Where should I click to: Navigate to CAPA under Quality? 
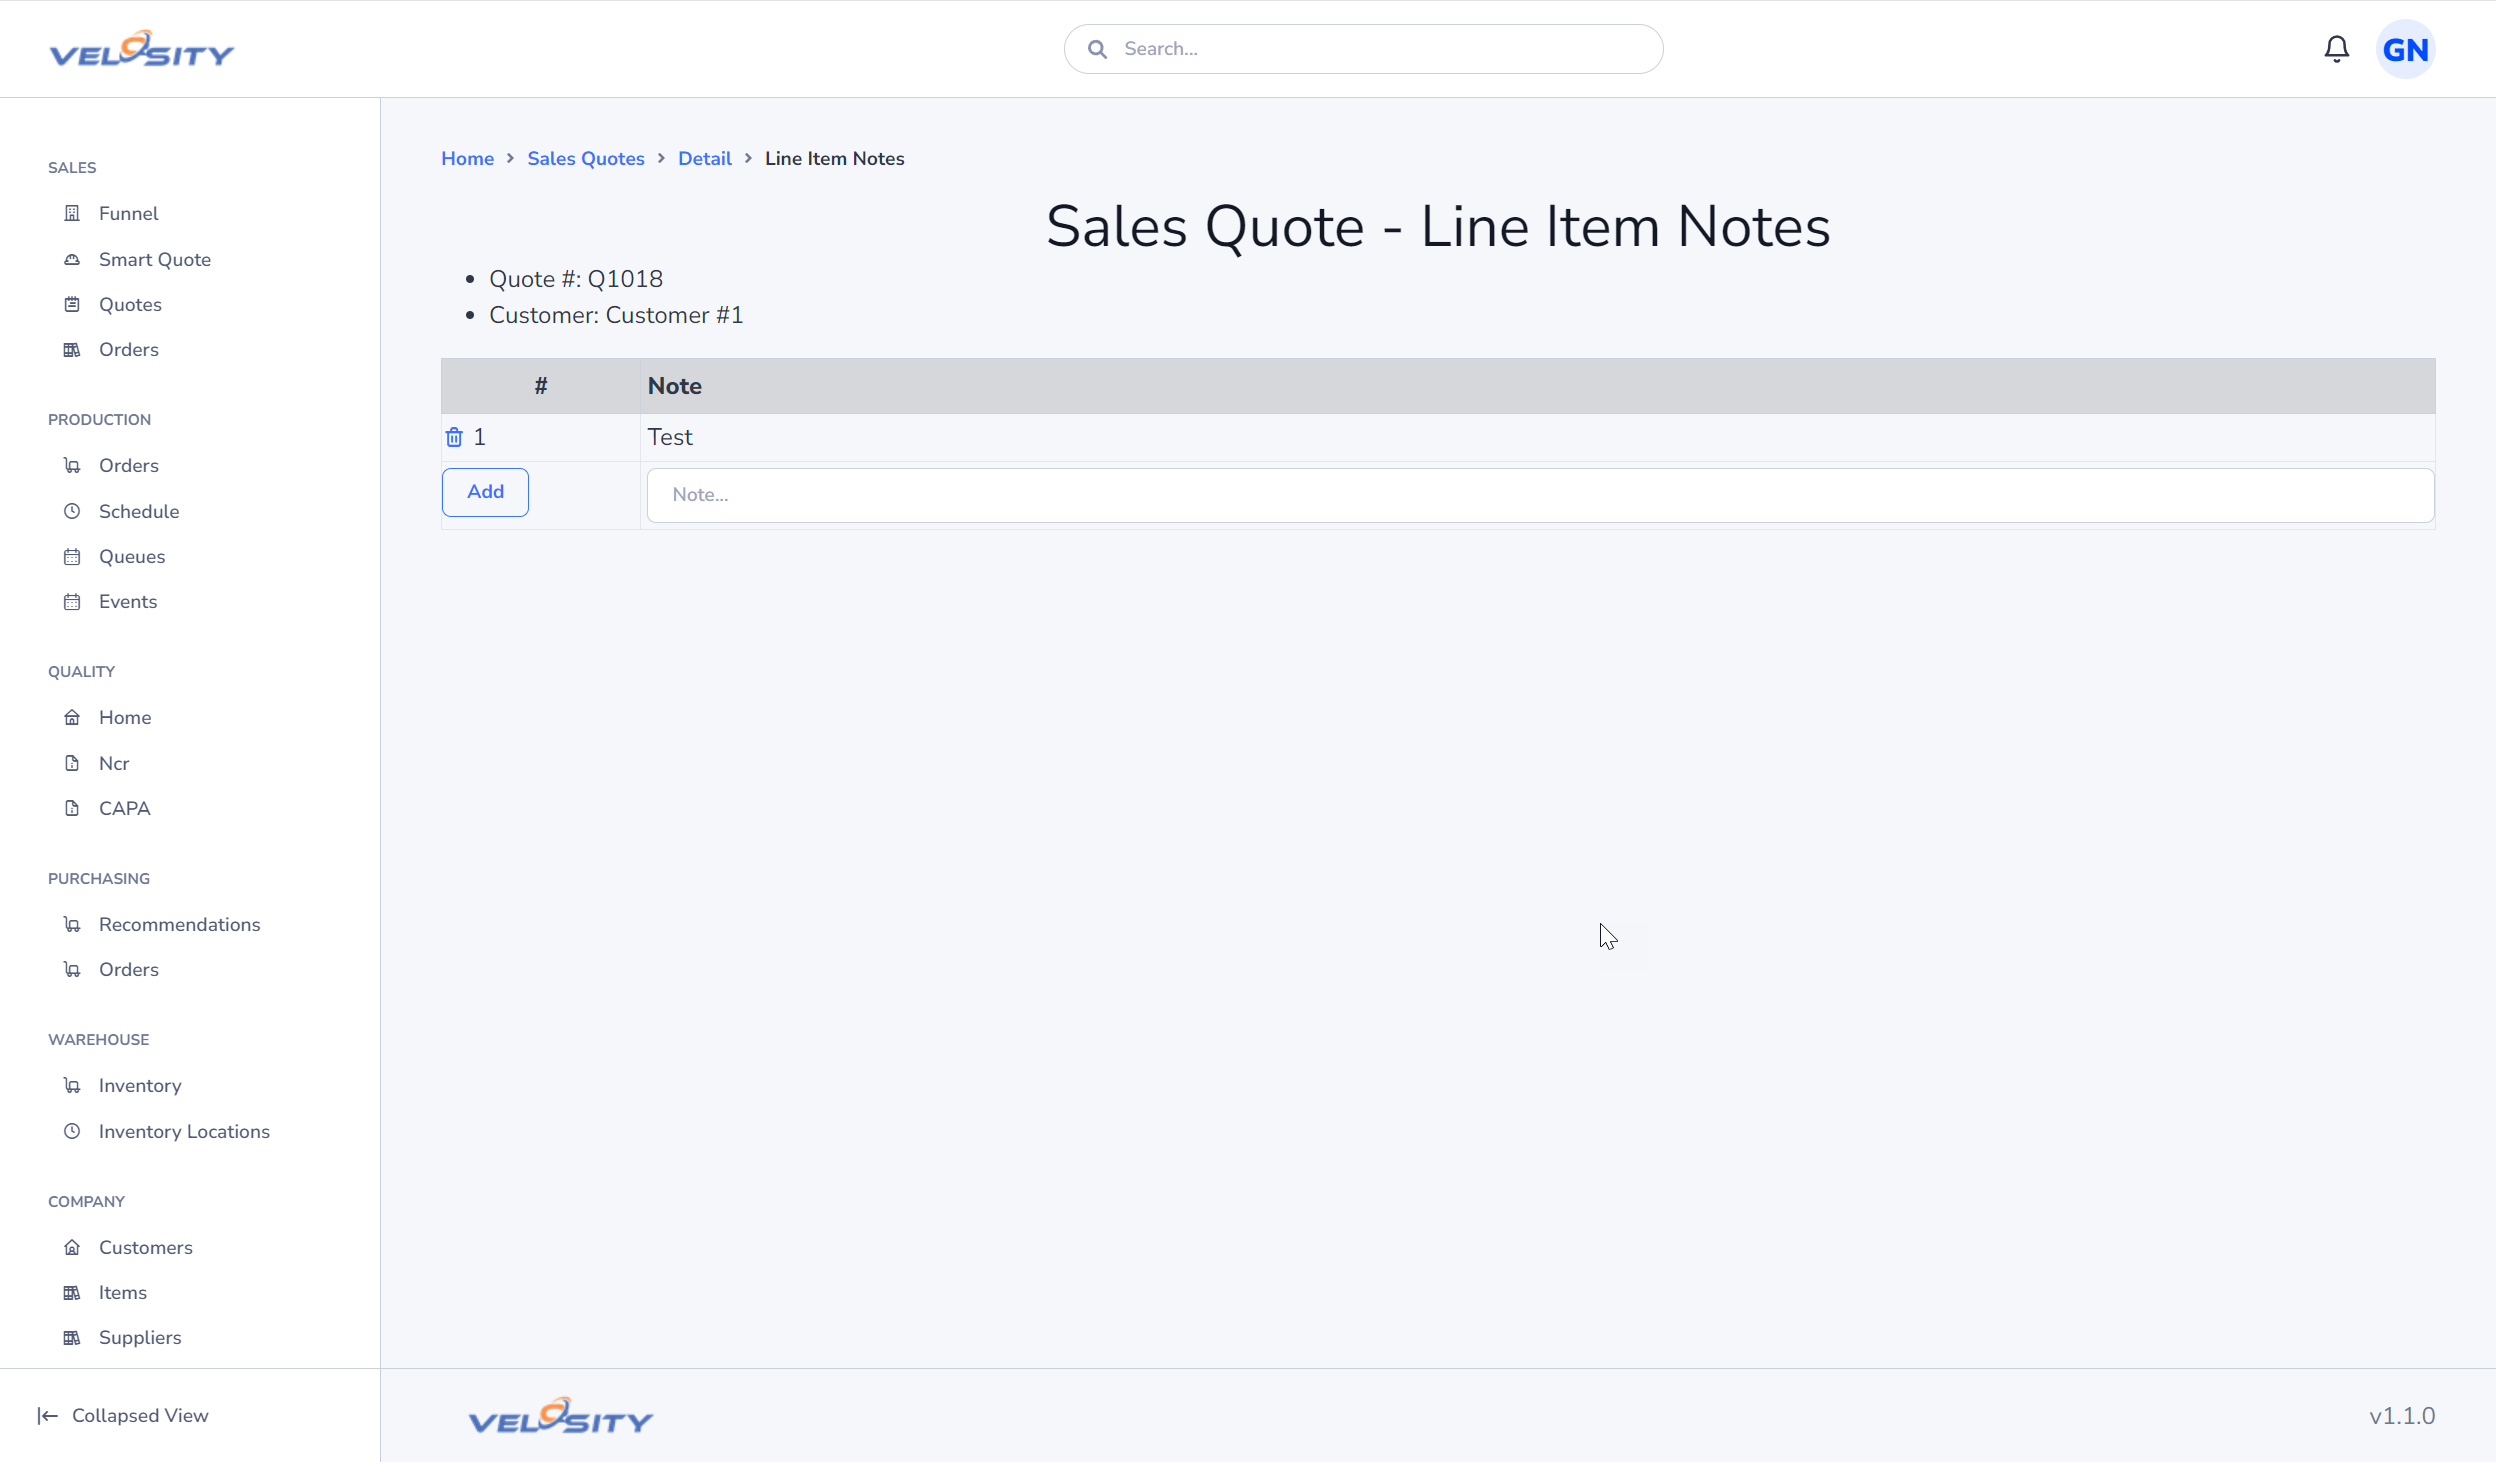point(124,808)
